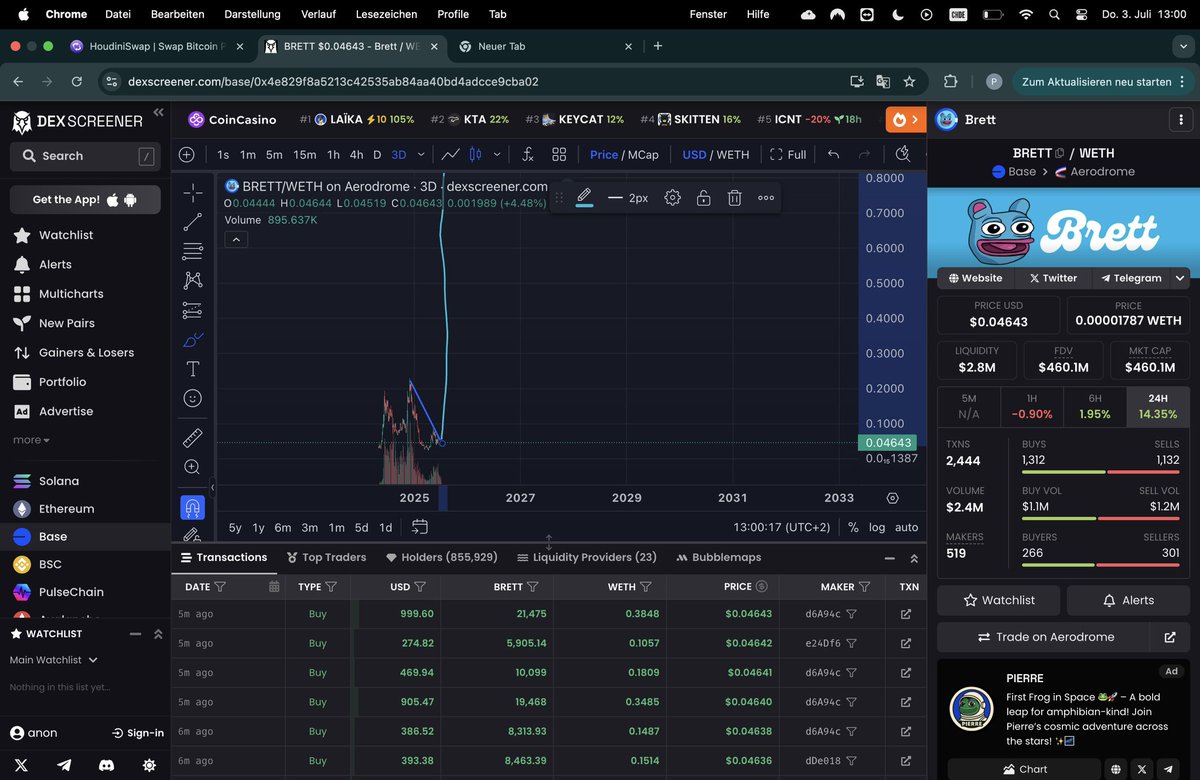Toggle fullscreen with the Full button
The height and width of the screenshot is (780, 1200).
pos(788,154)
